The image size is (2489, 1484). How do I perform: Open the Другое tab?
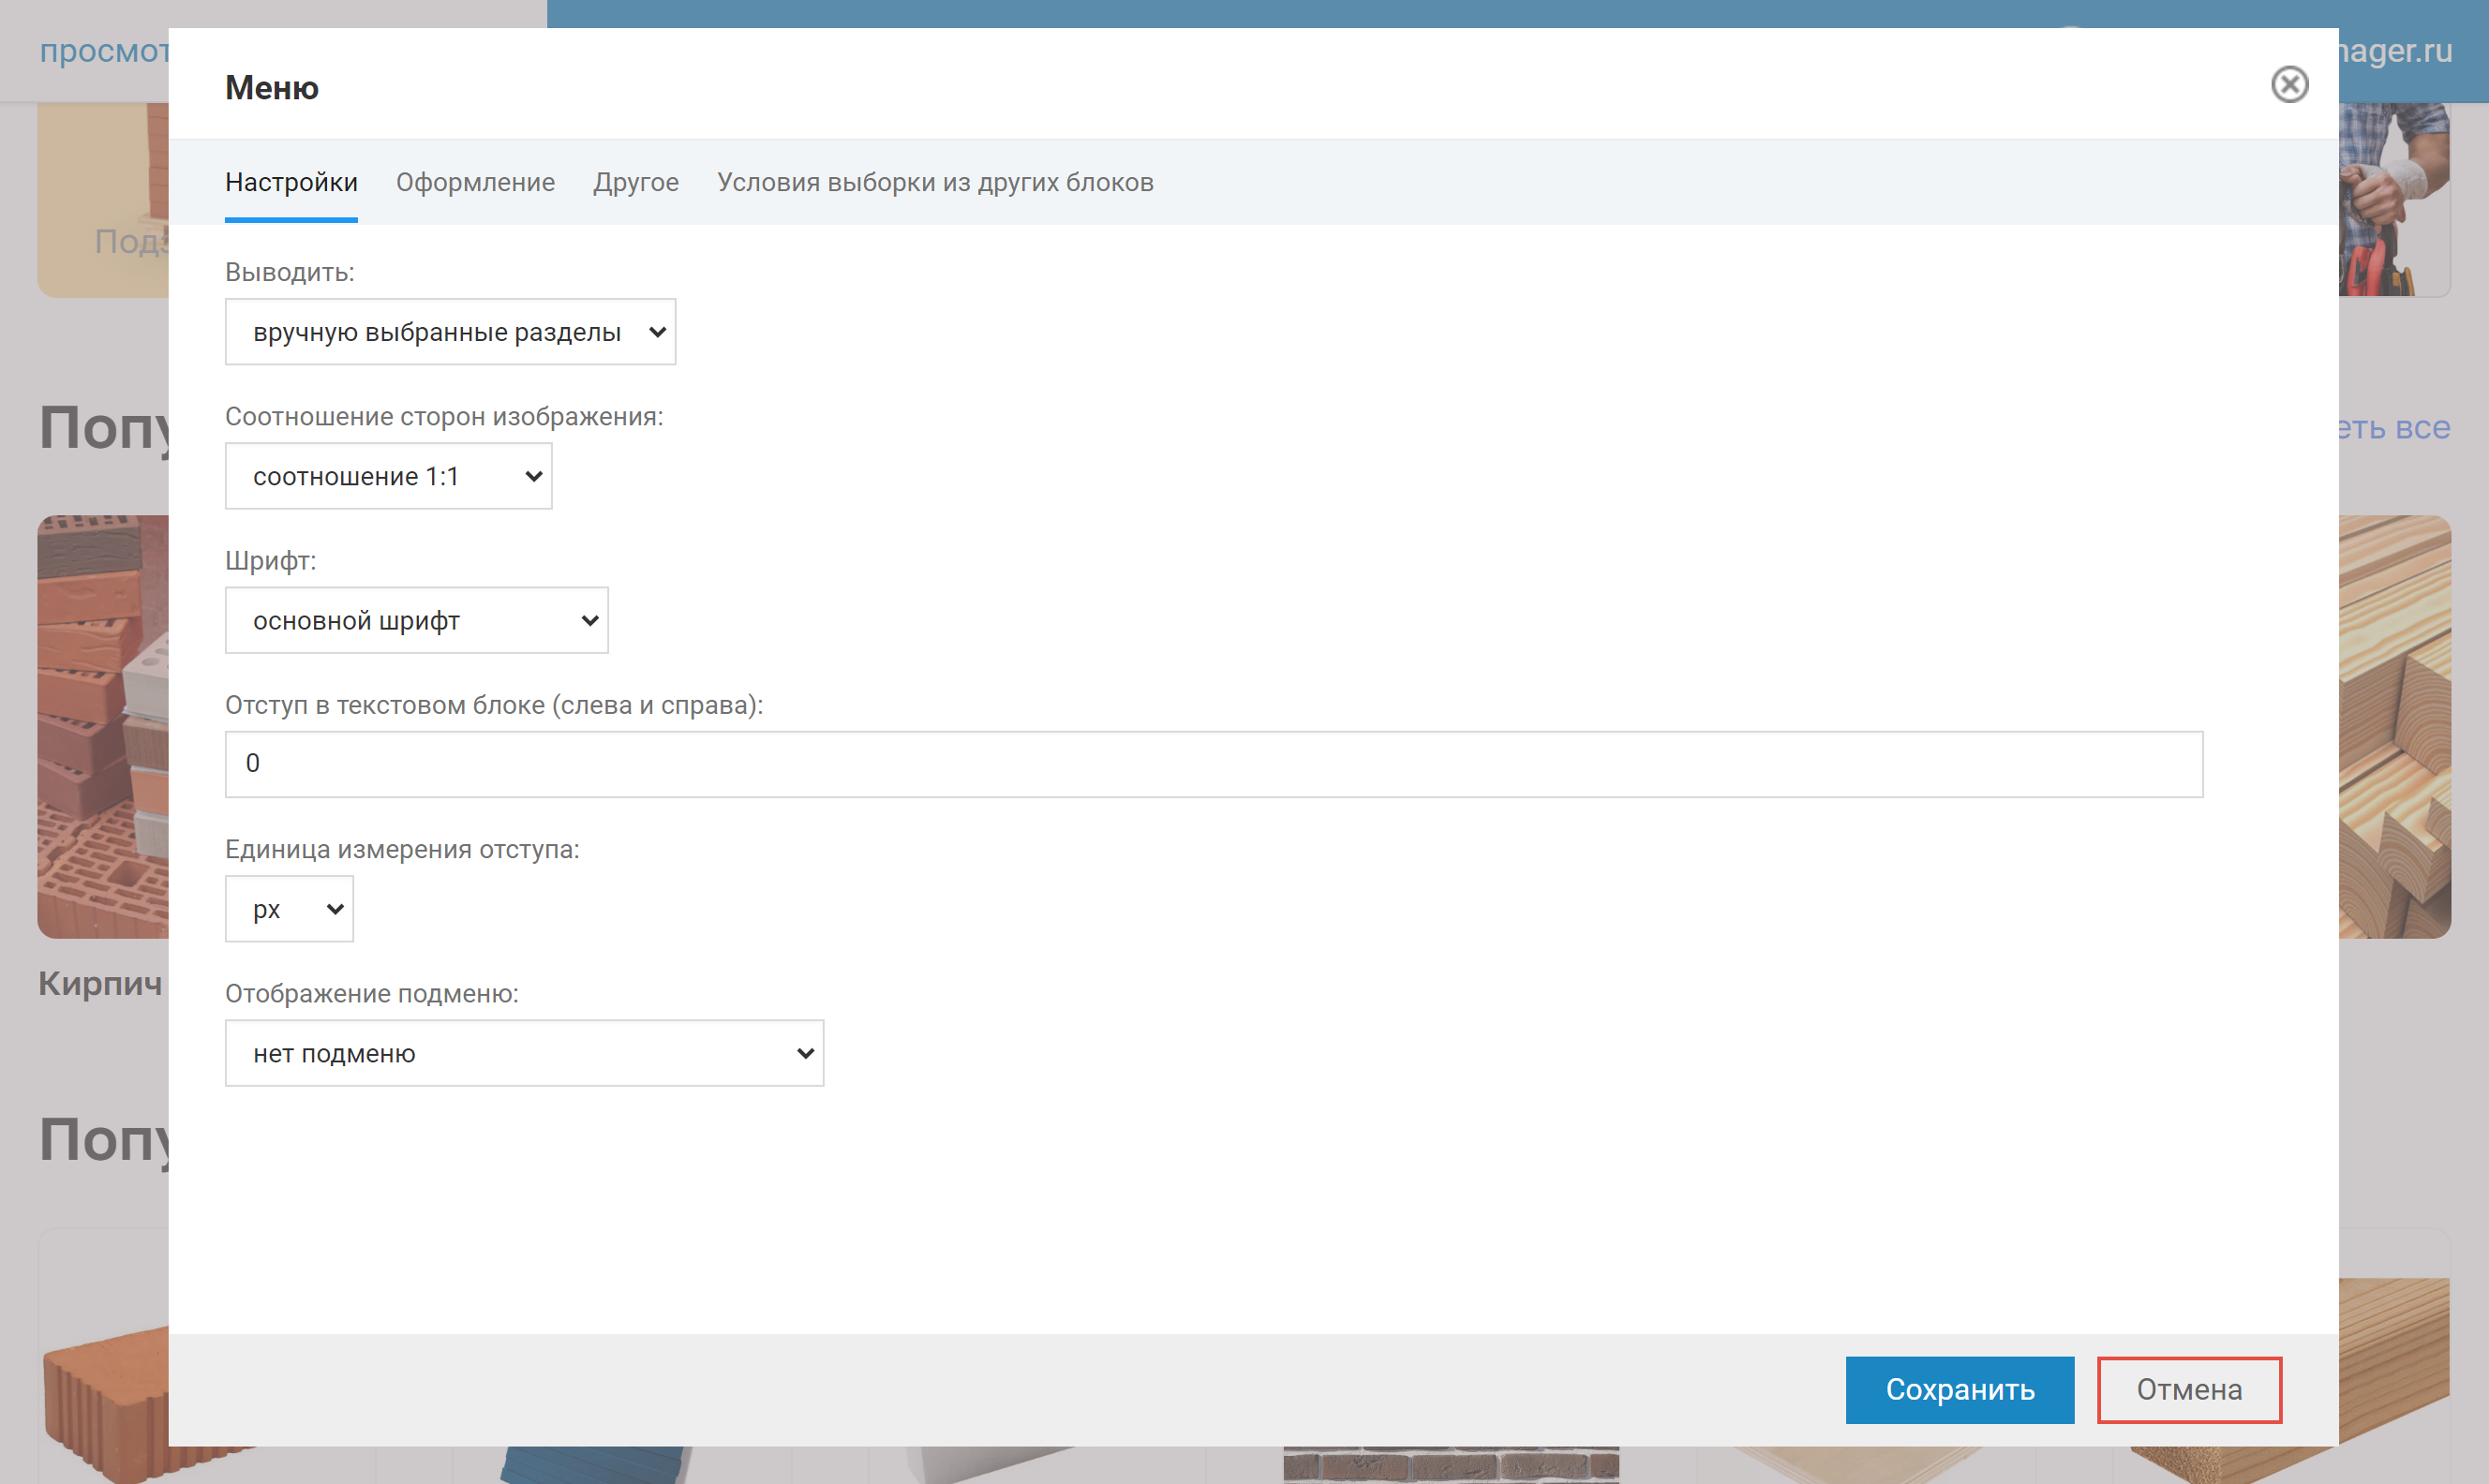[x=635, y=182]
